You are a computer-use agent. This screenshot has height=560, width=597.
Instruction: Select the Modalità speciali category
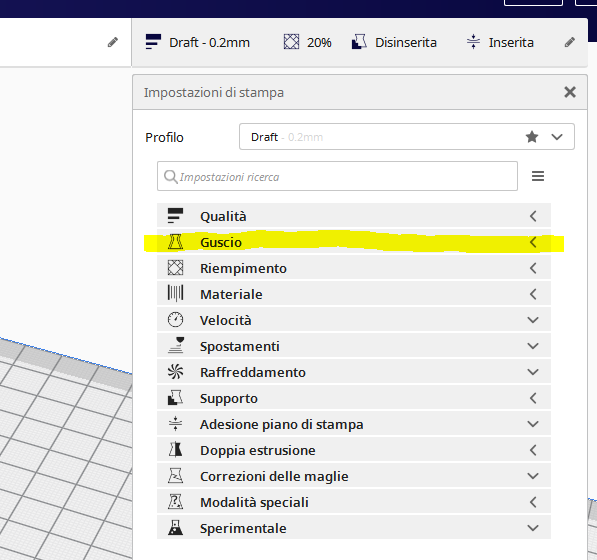pos(354,502)
